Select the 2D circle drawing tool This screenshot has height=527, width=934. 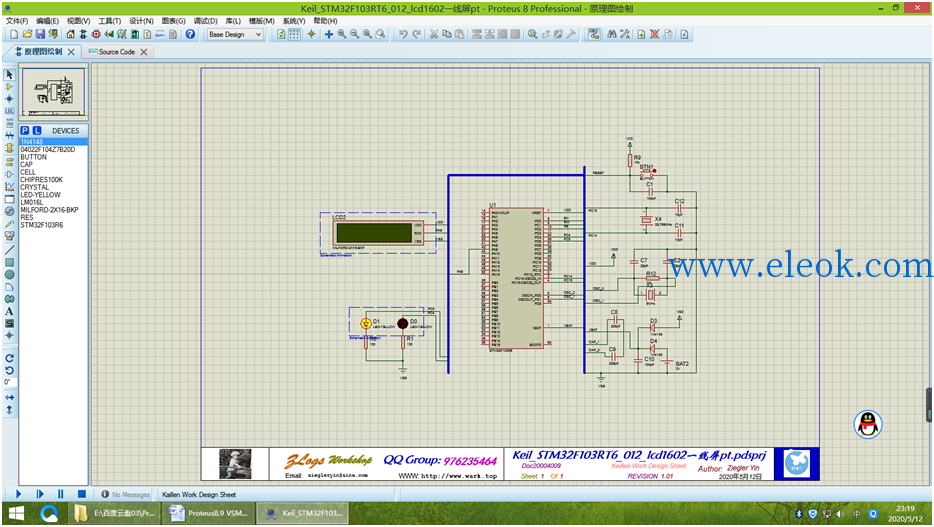point(9,275)
